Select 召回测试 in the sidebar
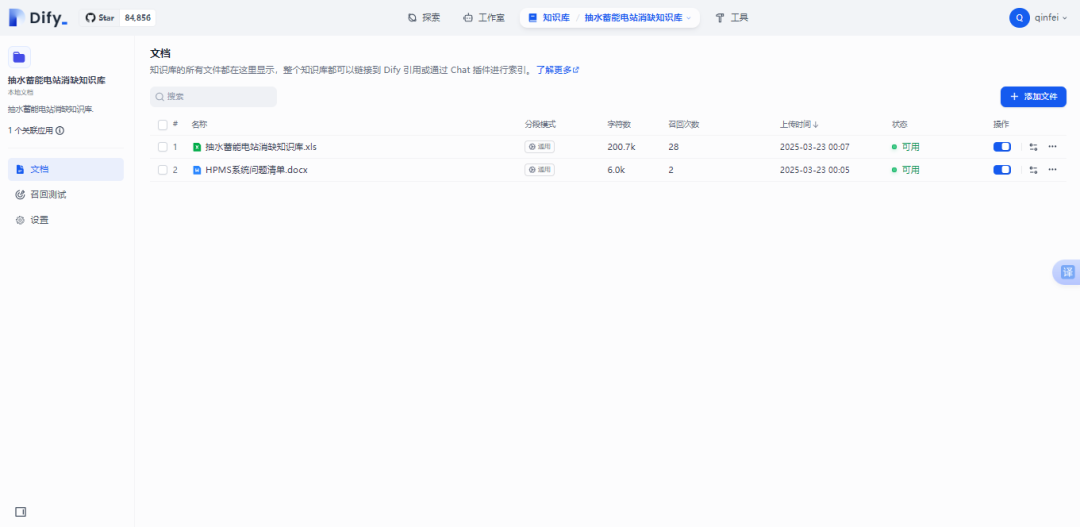The image size is (1080, 527). [x=66, y=195]
